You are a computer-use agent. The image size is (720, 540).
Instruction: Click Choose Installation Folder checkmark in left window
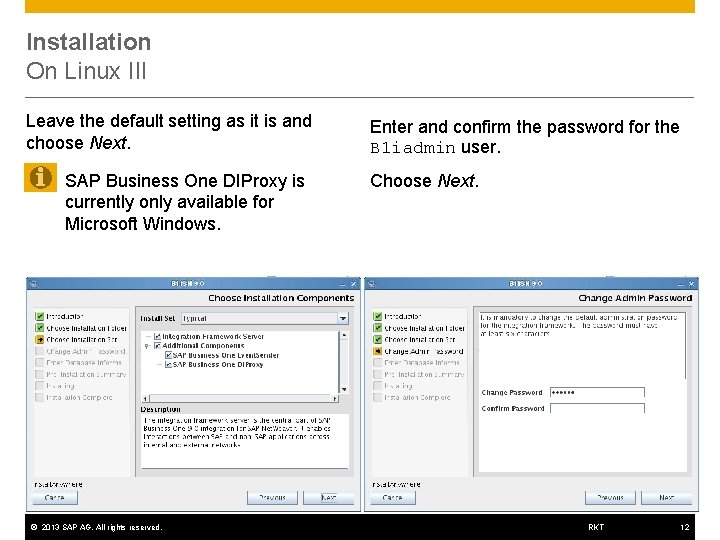click(39, 328)
